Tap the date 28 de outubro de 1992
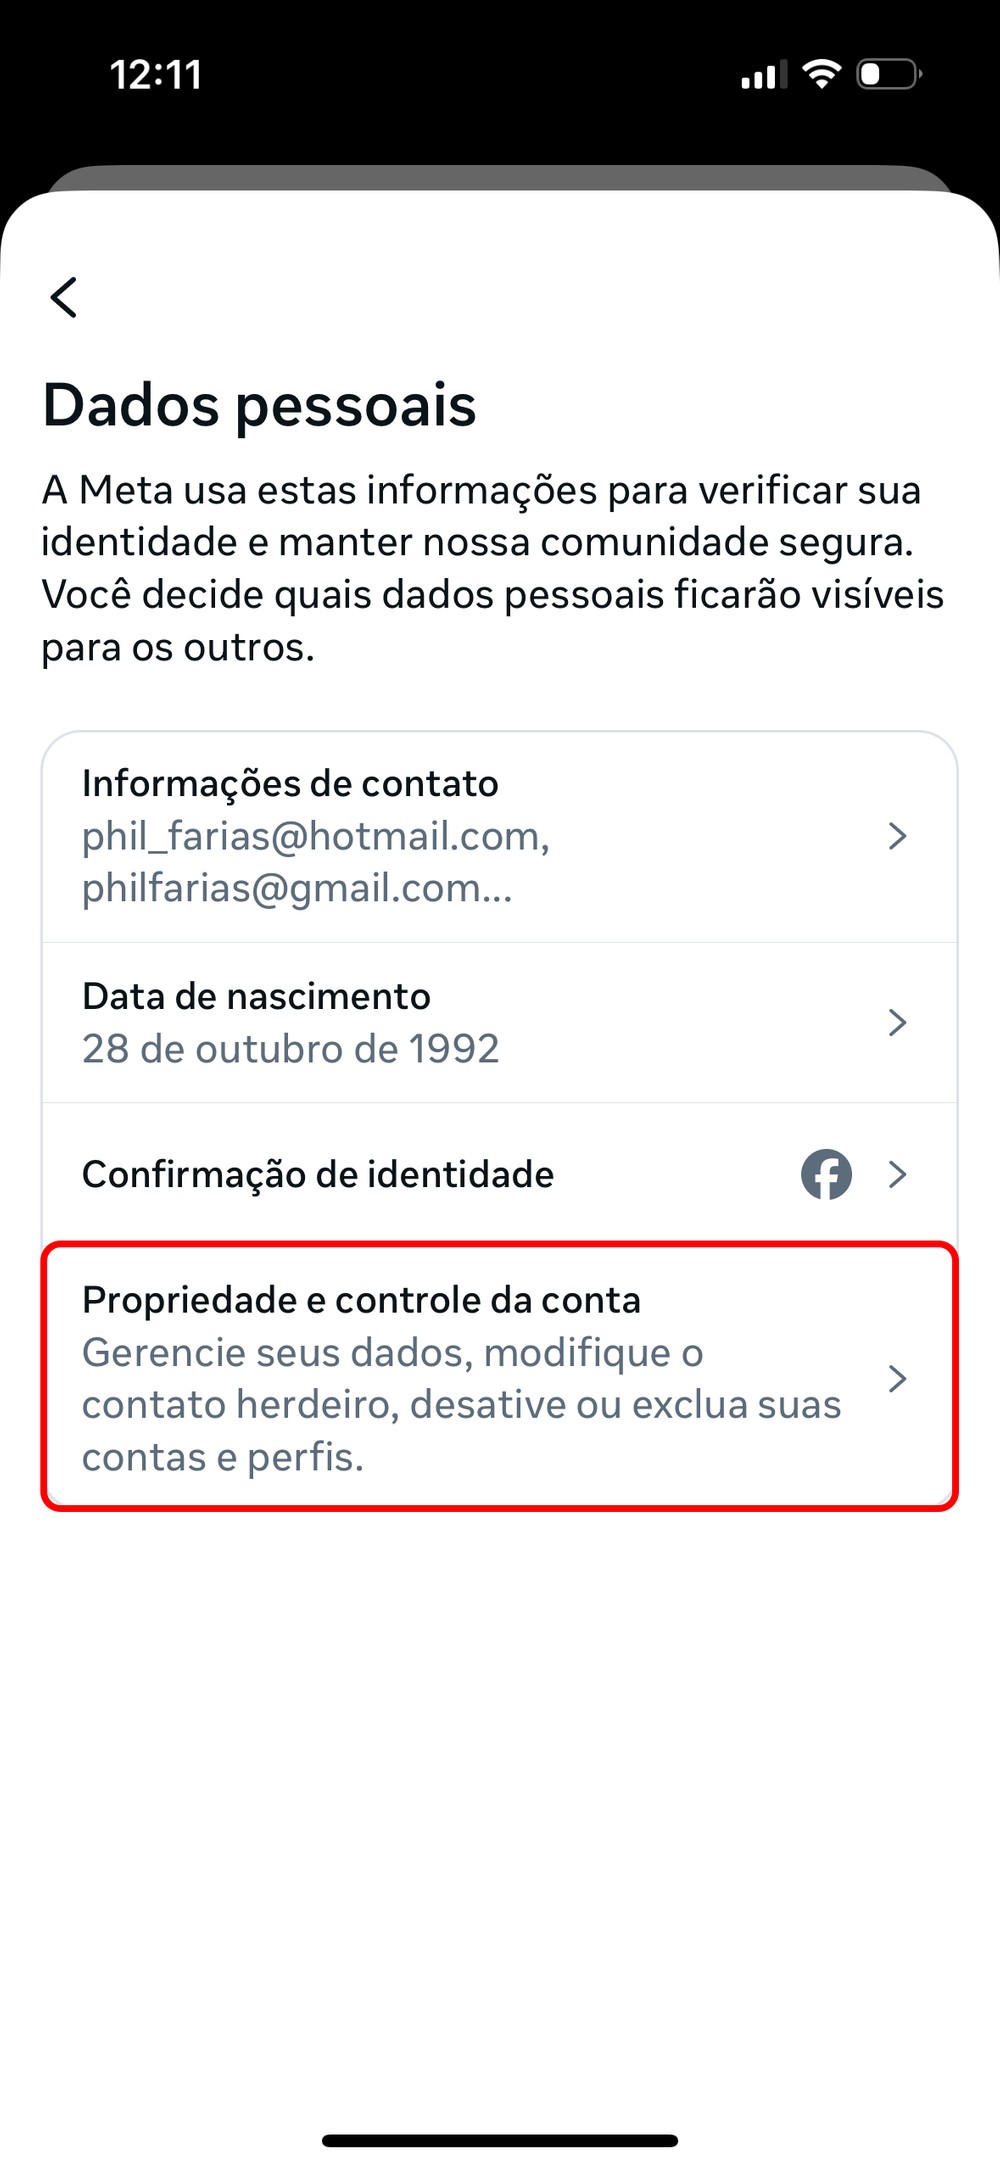 290,1049
